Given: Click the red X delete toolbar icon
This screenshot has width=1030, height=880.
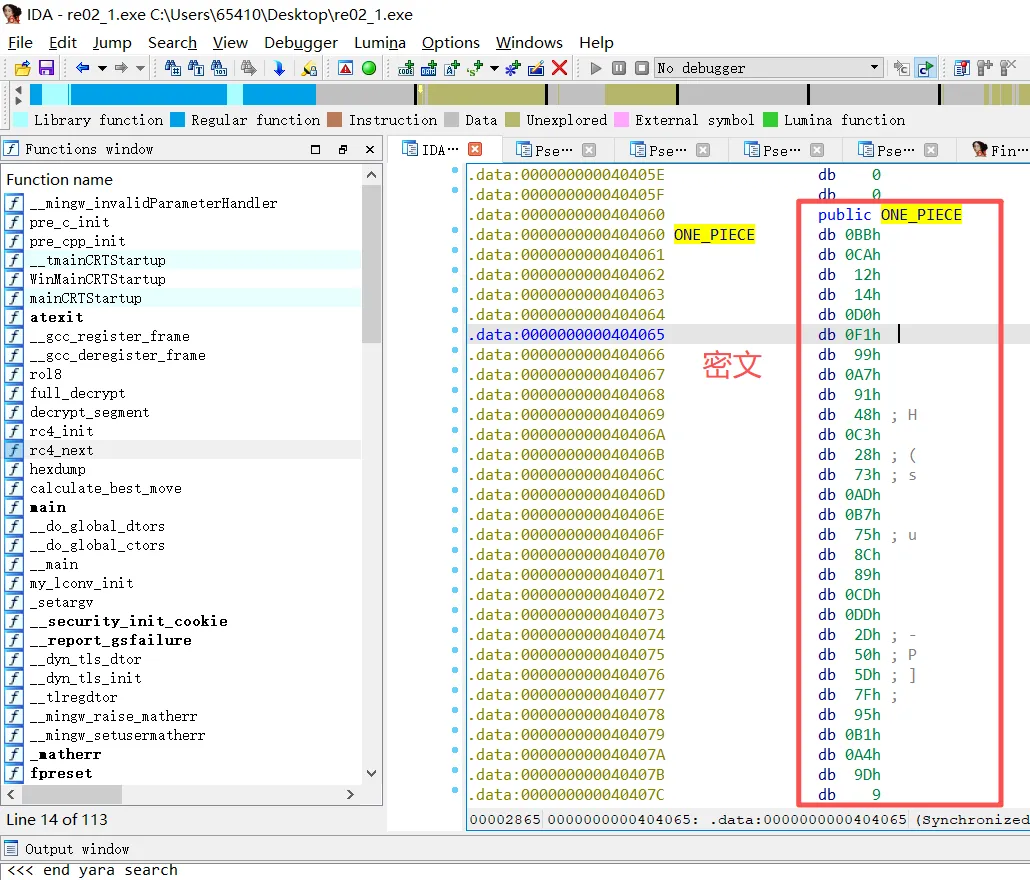Looking at the screenshot, I should (x=560, y=68).
